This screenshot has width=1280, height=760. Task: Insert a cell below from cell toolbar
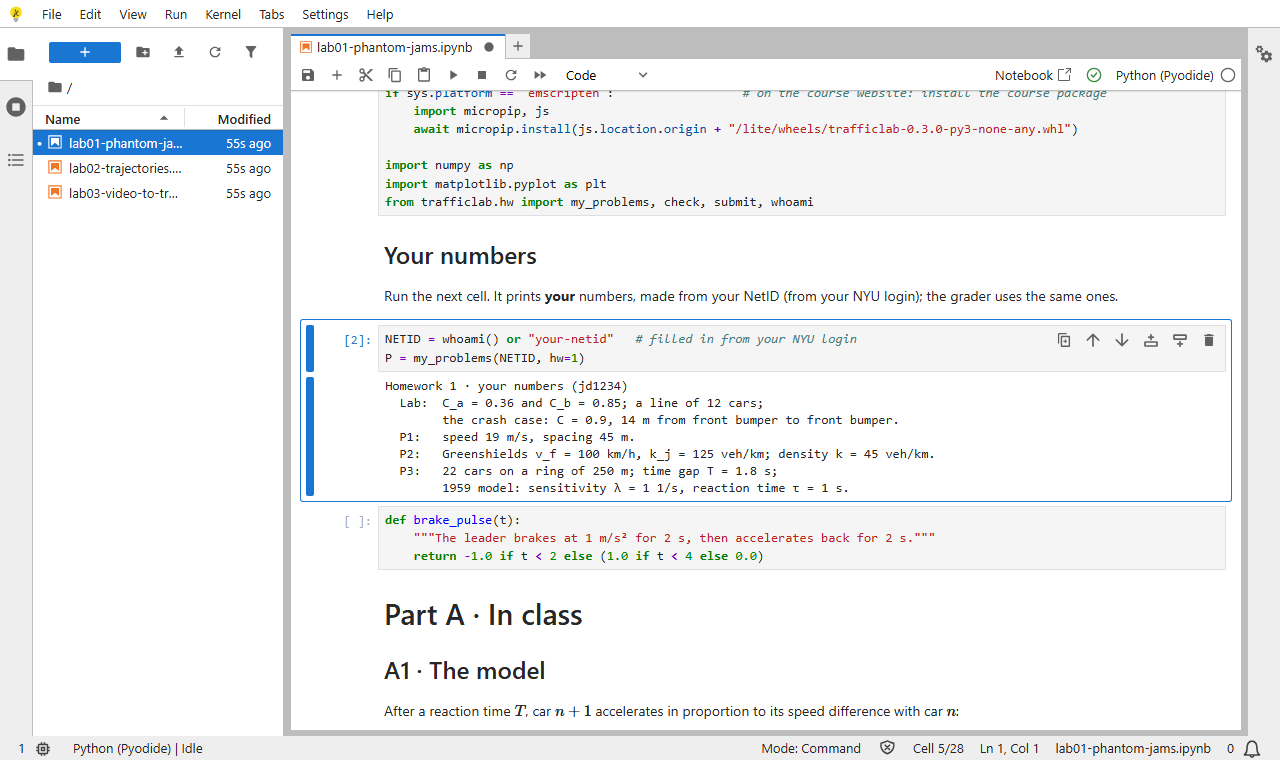[x=1180, y=340]
